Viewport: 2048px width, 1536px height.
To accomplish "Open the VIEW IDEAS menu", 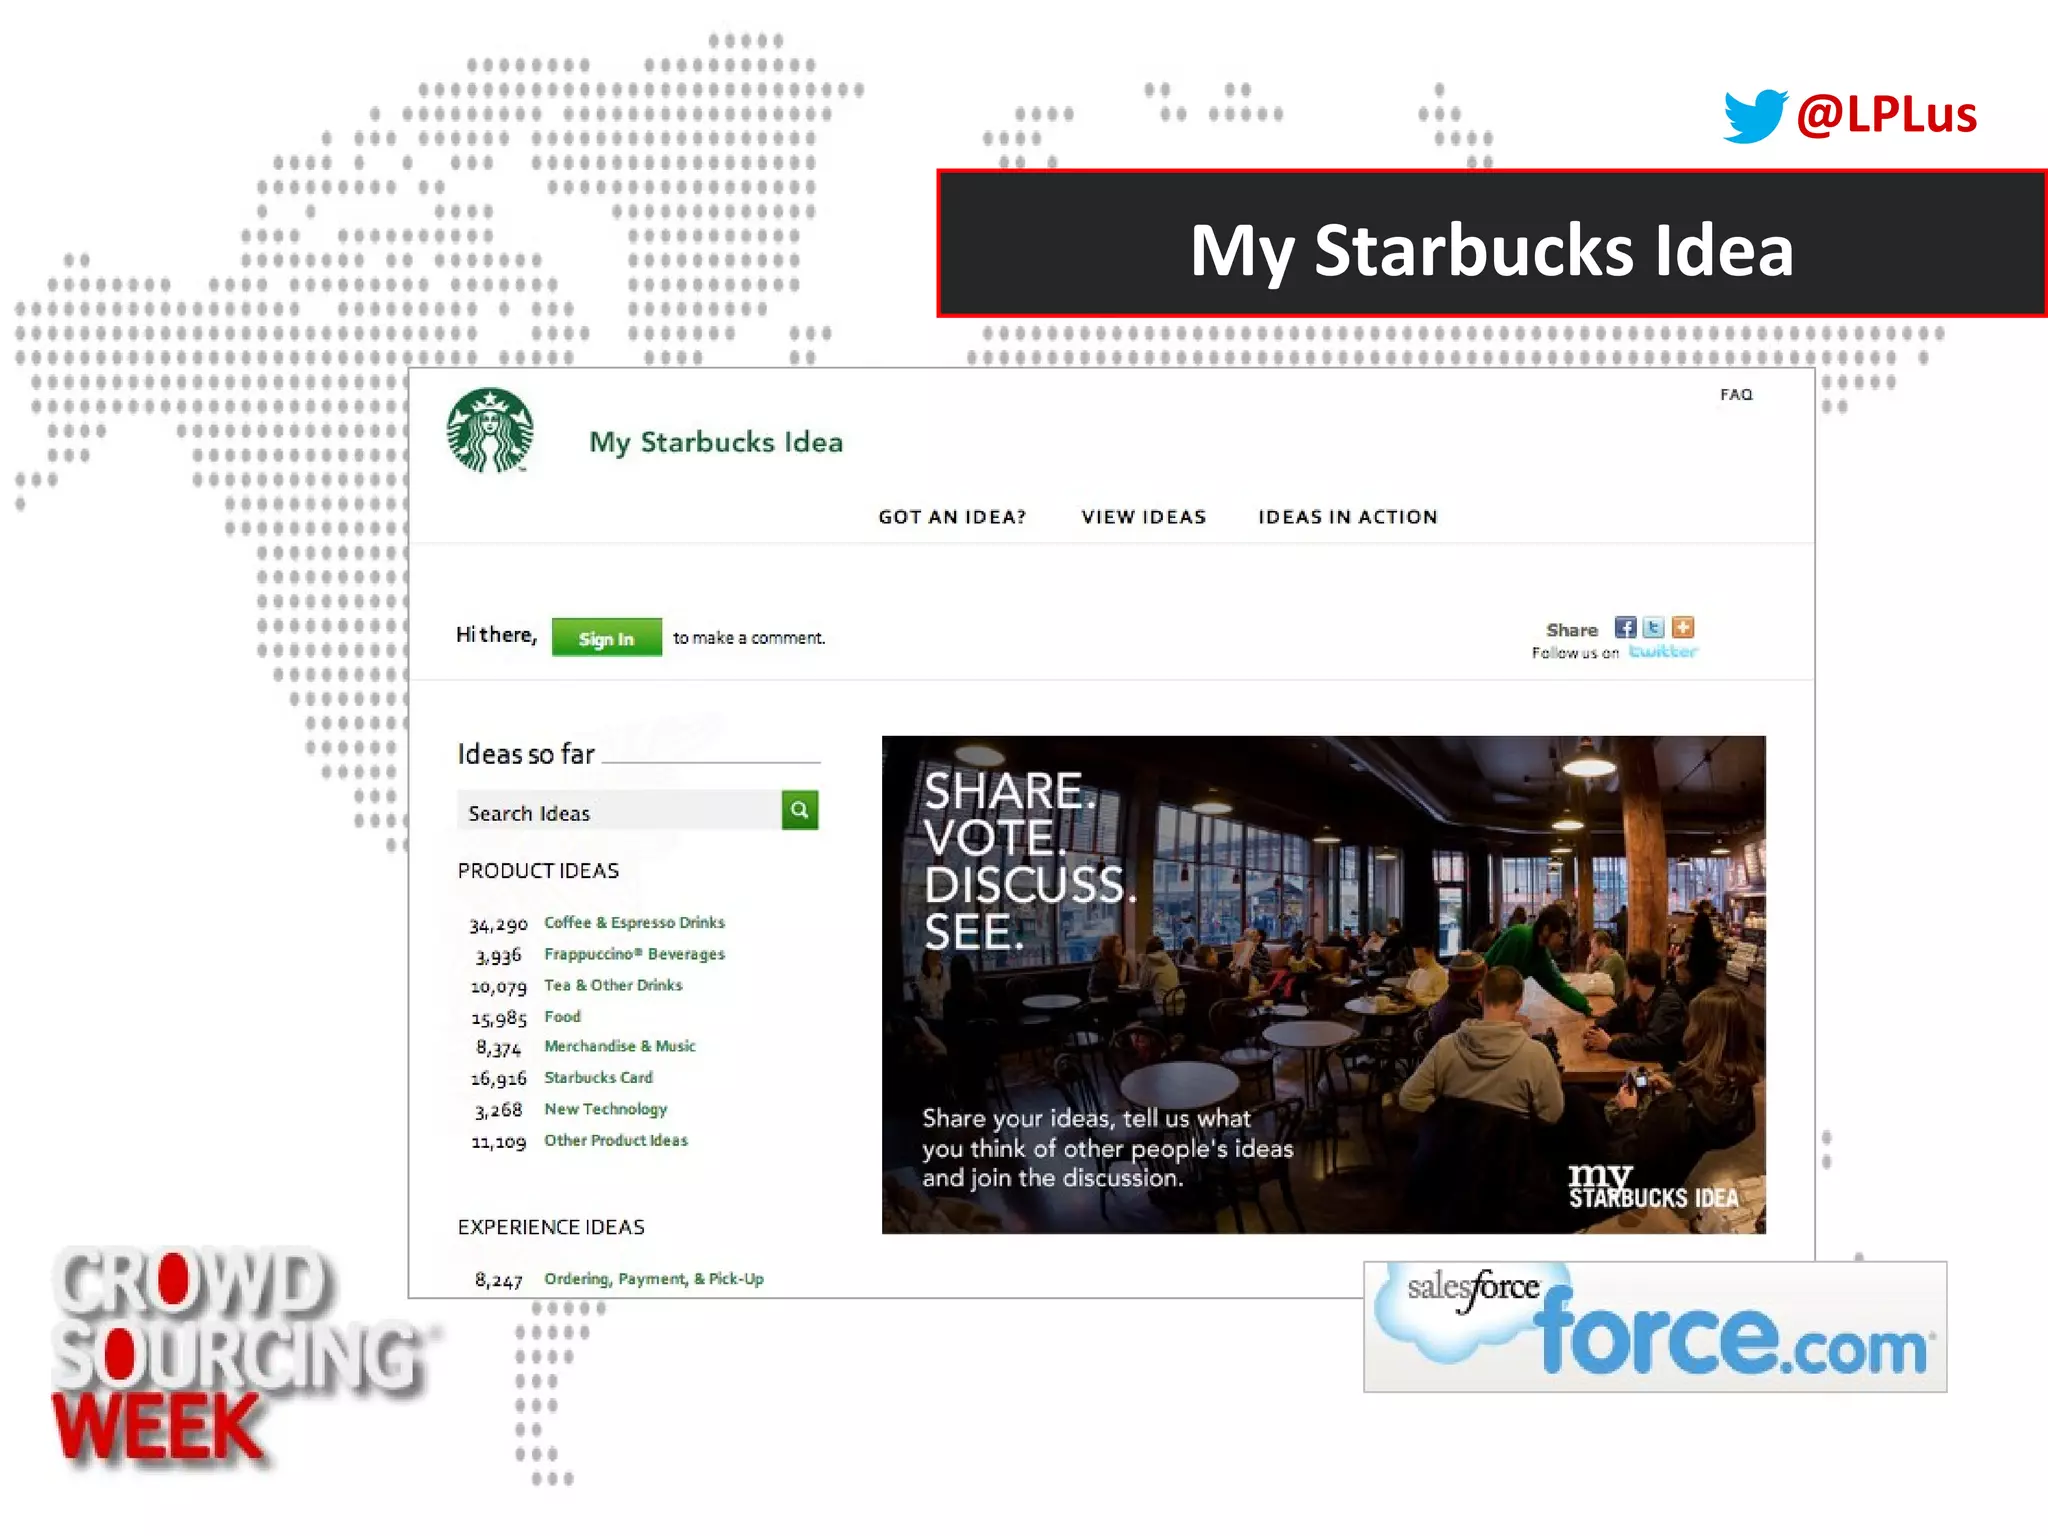I will (x=1144, y=517).
